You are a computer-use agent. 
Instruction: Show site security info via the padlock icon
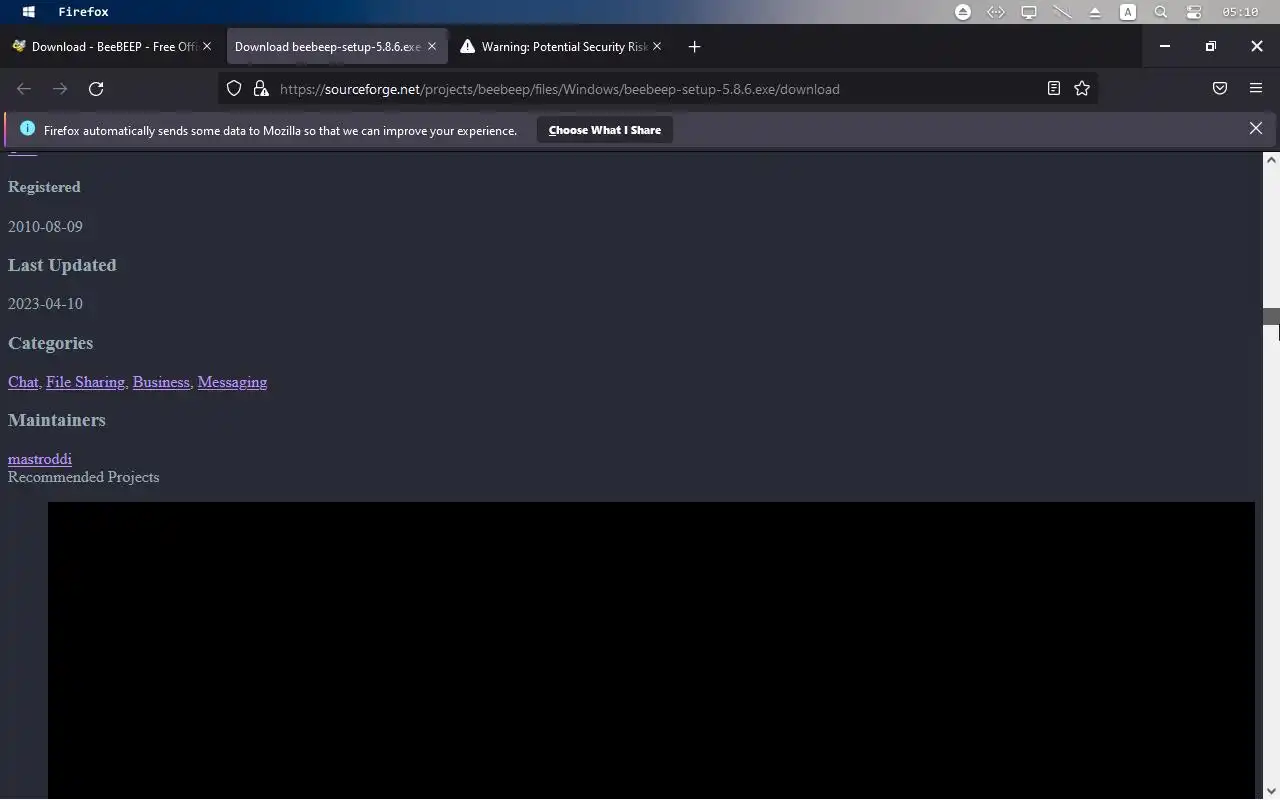261,88
